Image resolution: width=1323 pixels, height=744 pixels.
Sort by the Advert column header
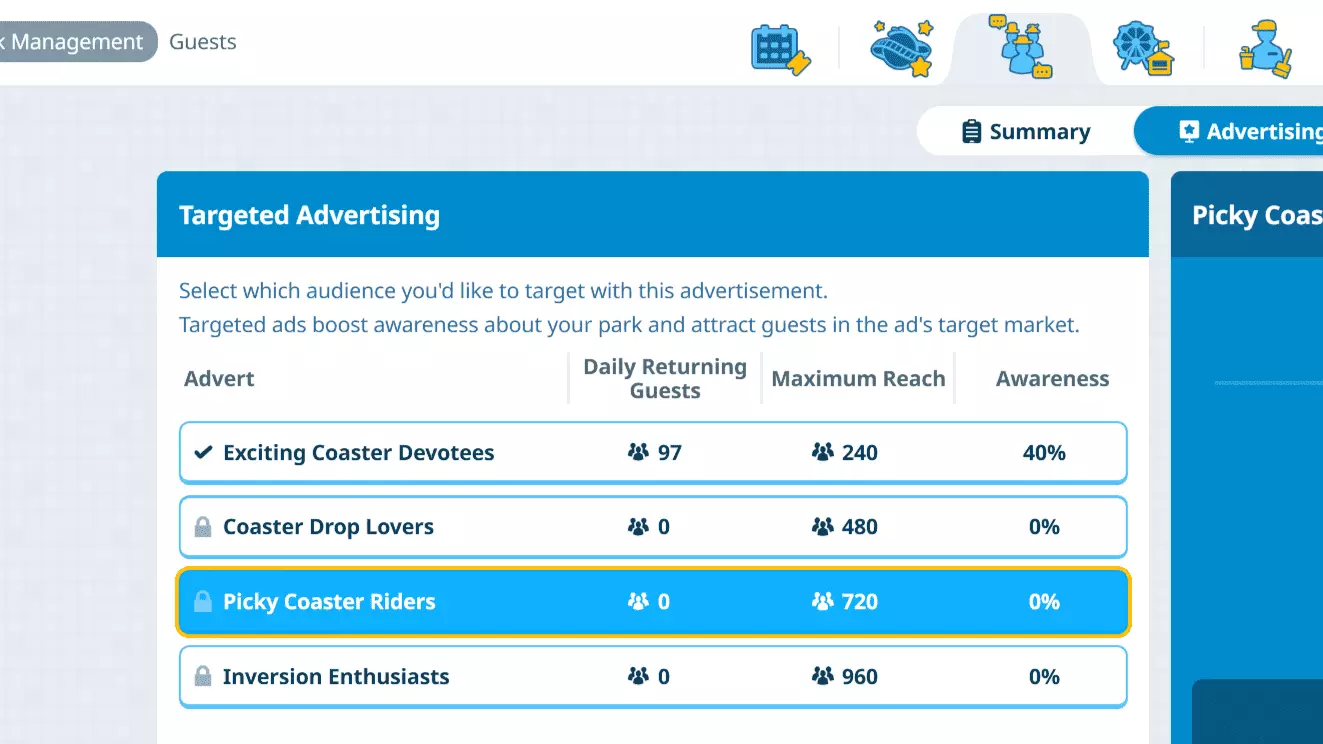point(219,379)
